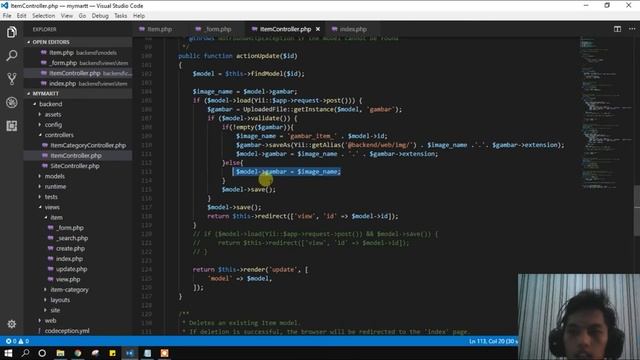Expand the models folder
This screenshot has height=360, width=640.
point(54,176)
